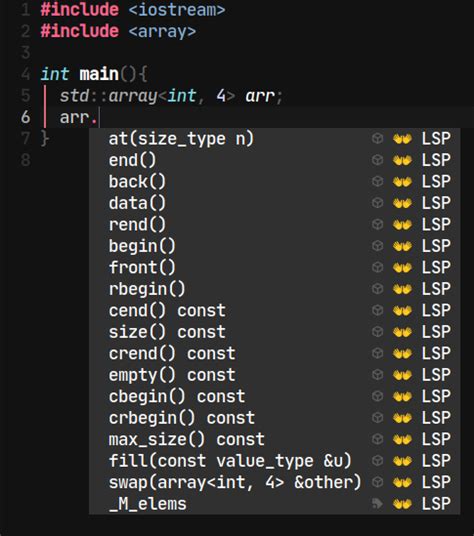Click method cube icon on end() row

(377, 160)
